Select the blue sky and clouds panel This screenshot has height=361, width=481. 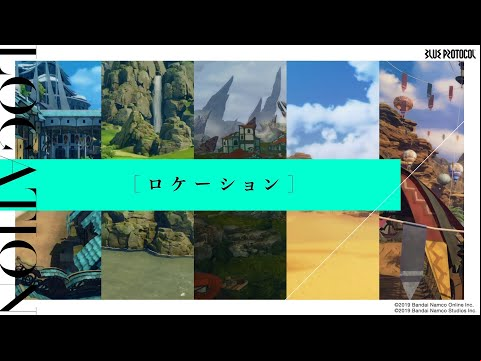[333, 110]
